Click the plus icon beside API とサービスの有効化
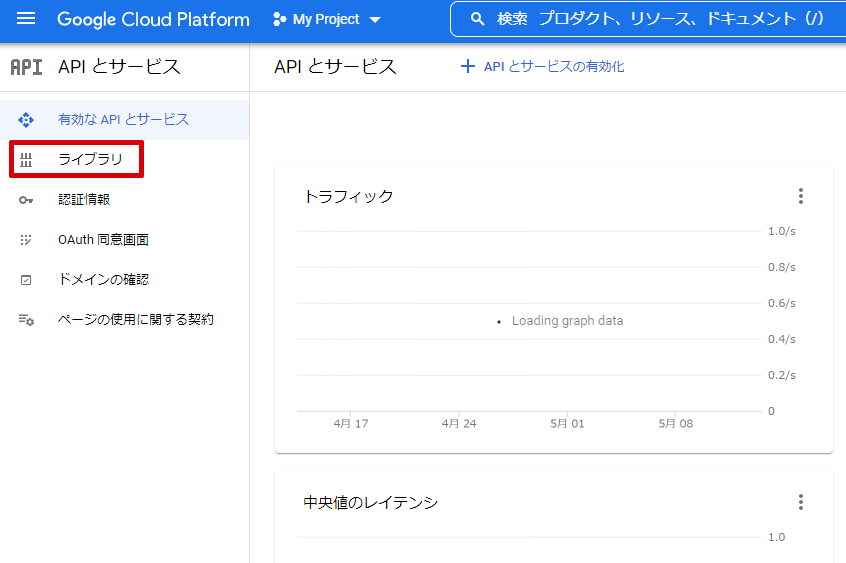846x563 pixels. tap(467, 66)
